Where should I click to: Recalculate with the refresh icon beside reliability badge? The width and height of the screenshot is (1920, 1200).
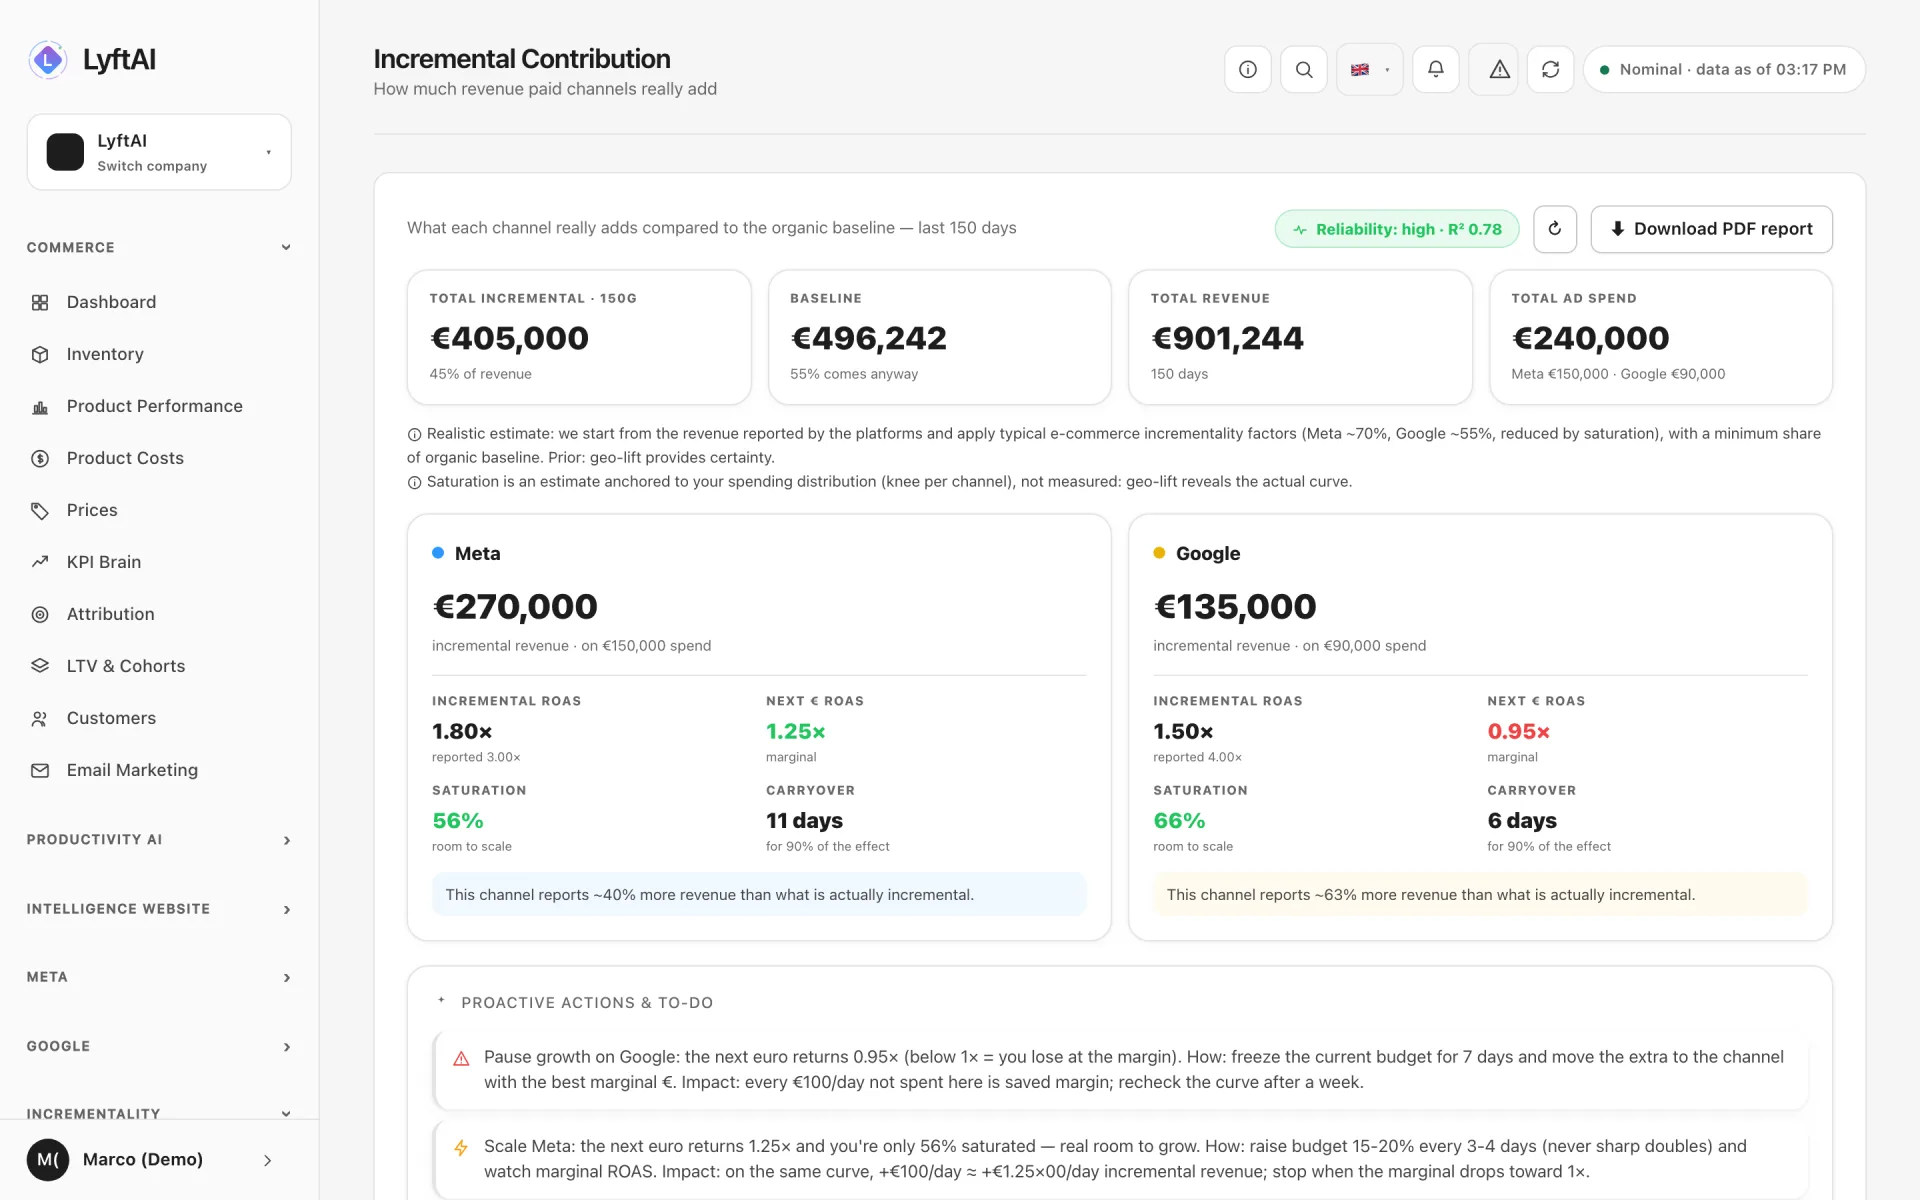click(x=1555, y=229)
